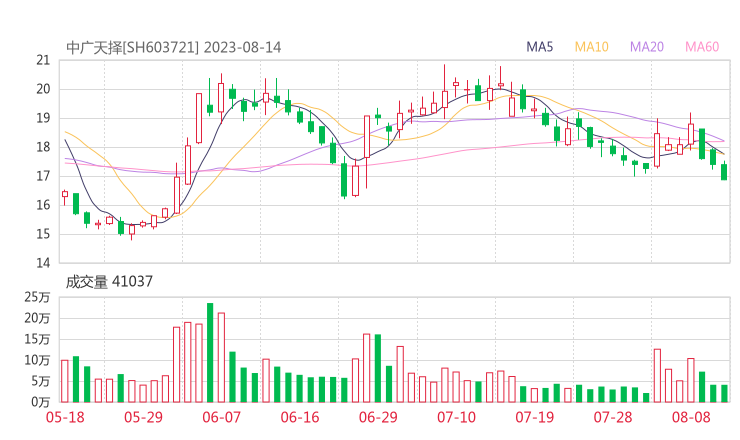The width and height of the screenshot is (740, 440).
Task: Click the 08-08 date label
Action: pos(691,417)
